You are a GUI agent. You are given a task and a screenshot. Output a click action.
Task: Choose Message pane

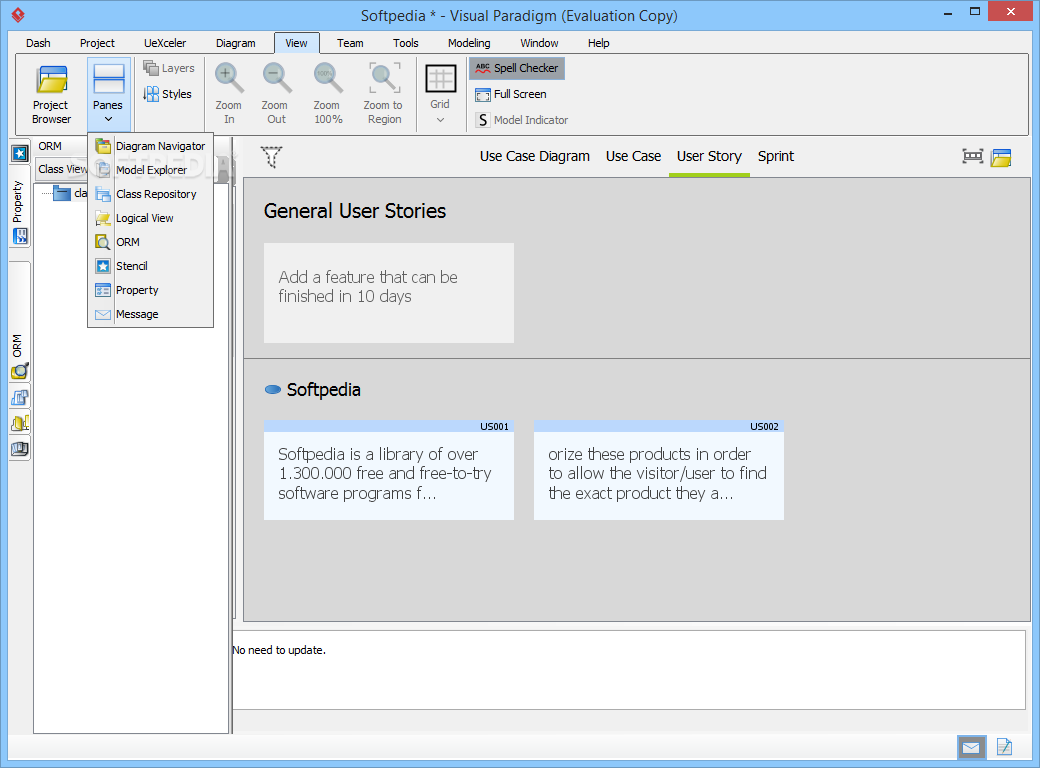(x=151, y=314)
